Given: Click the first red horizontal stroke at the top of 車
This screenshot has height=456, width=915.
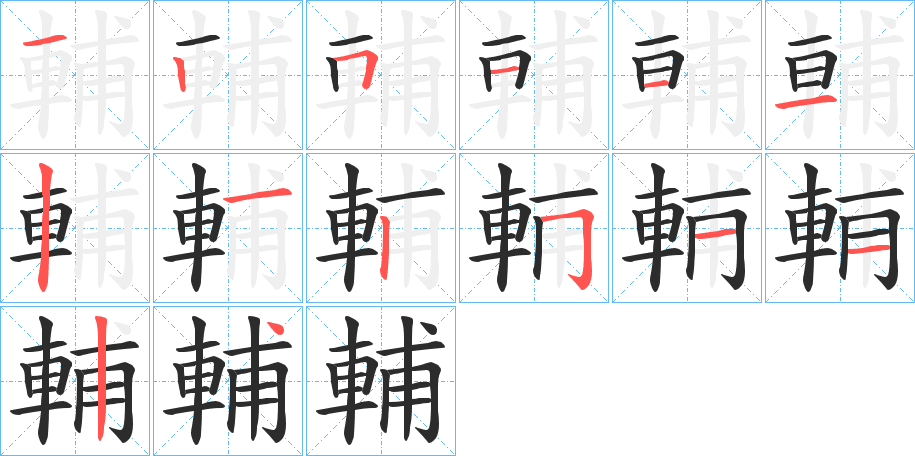Looking at the screenshot, I should tap(45, 40).
